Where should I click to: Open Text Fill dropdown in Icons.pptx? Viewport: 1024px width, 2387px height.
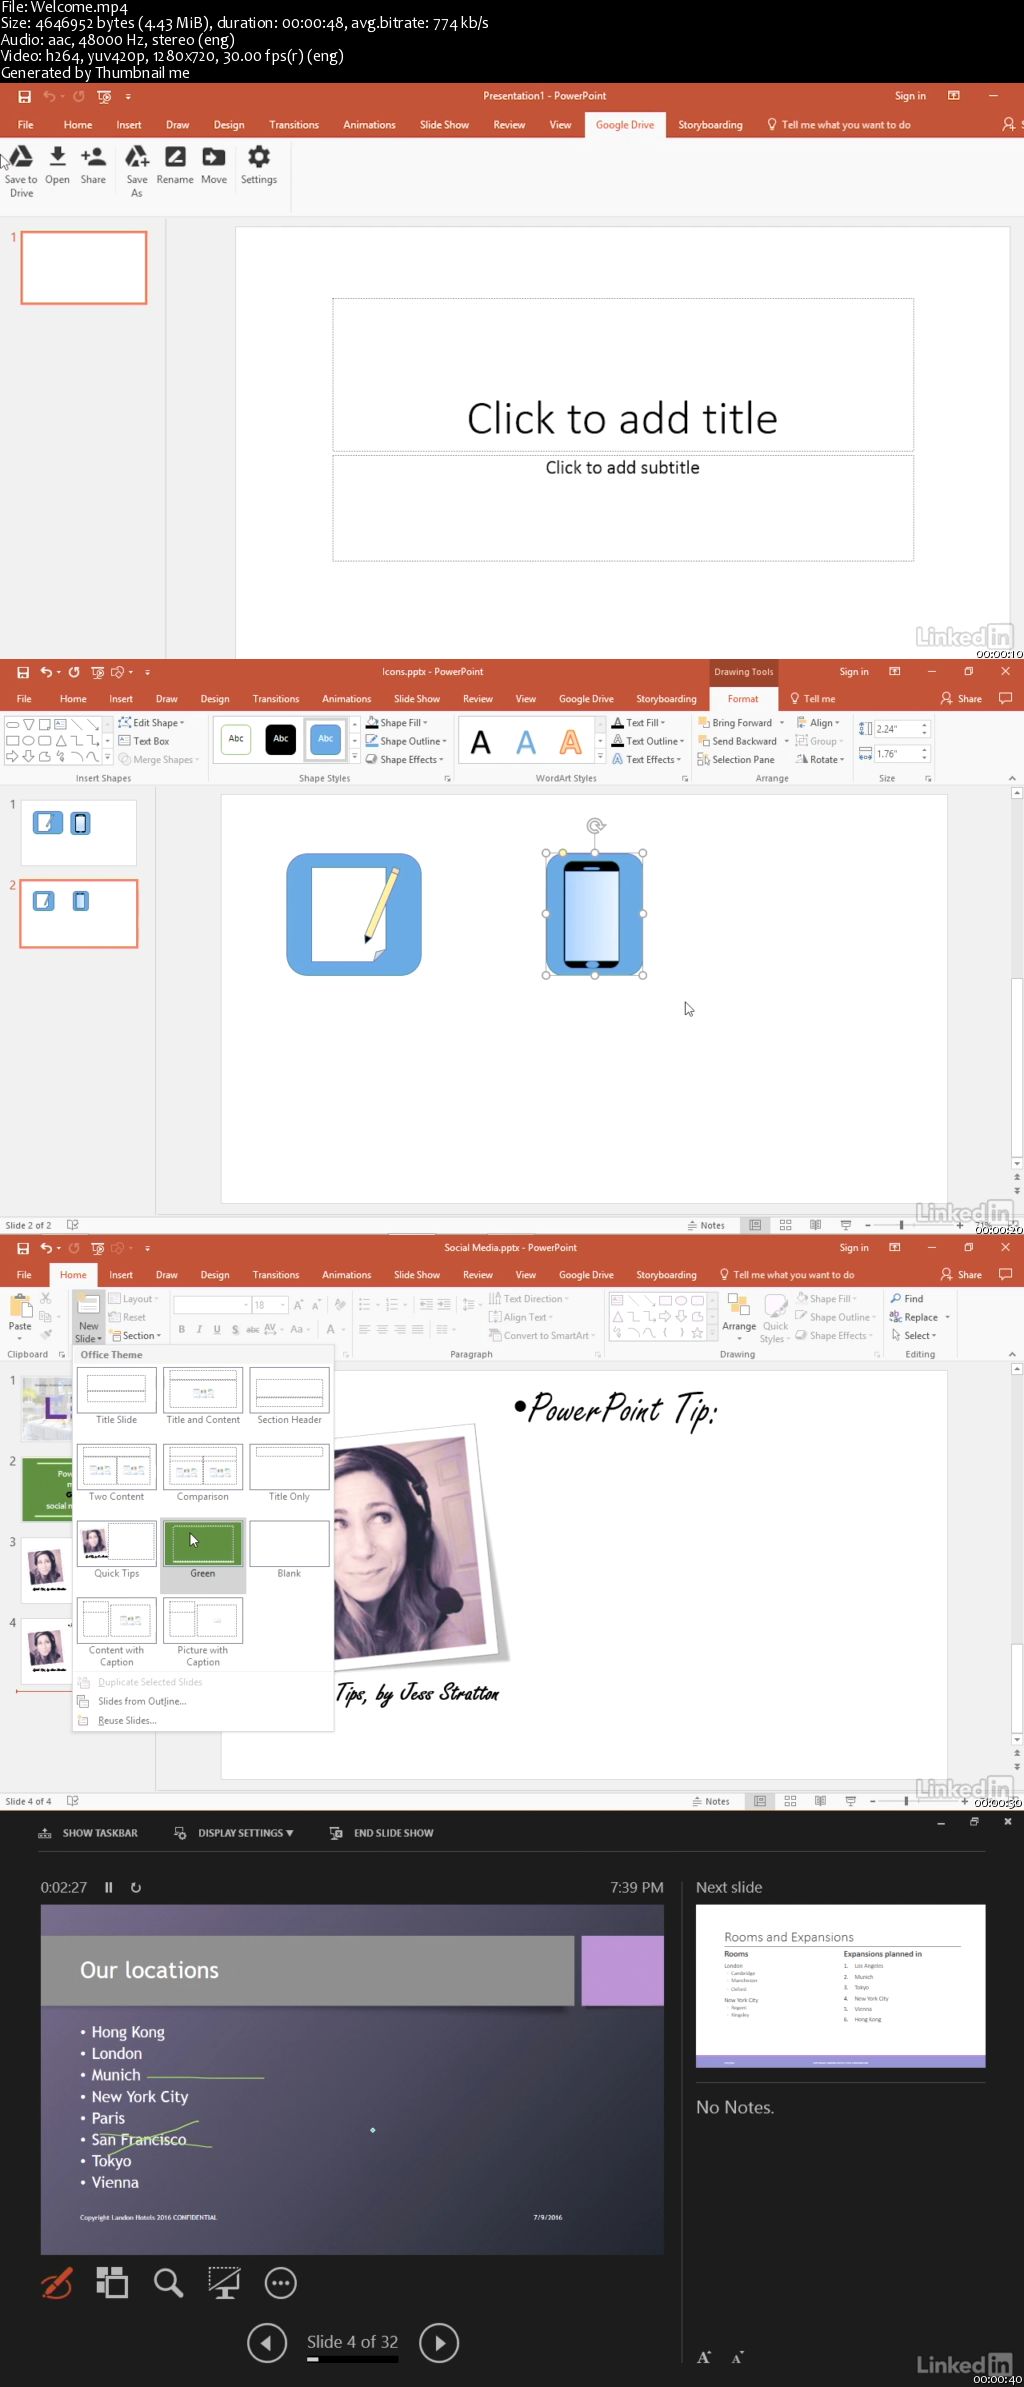click(x=639, y=723)
